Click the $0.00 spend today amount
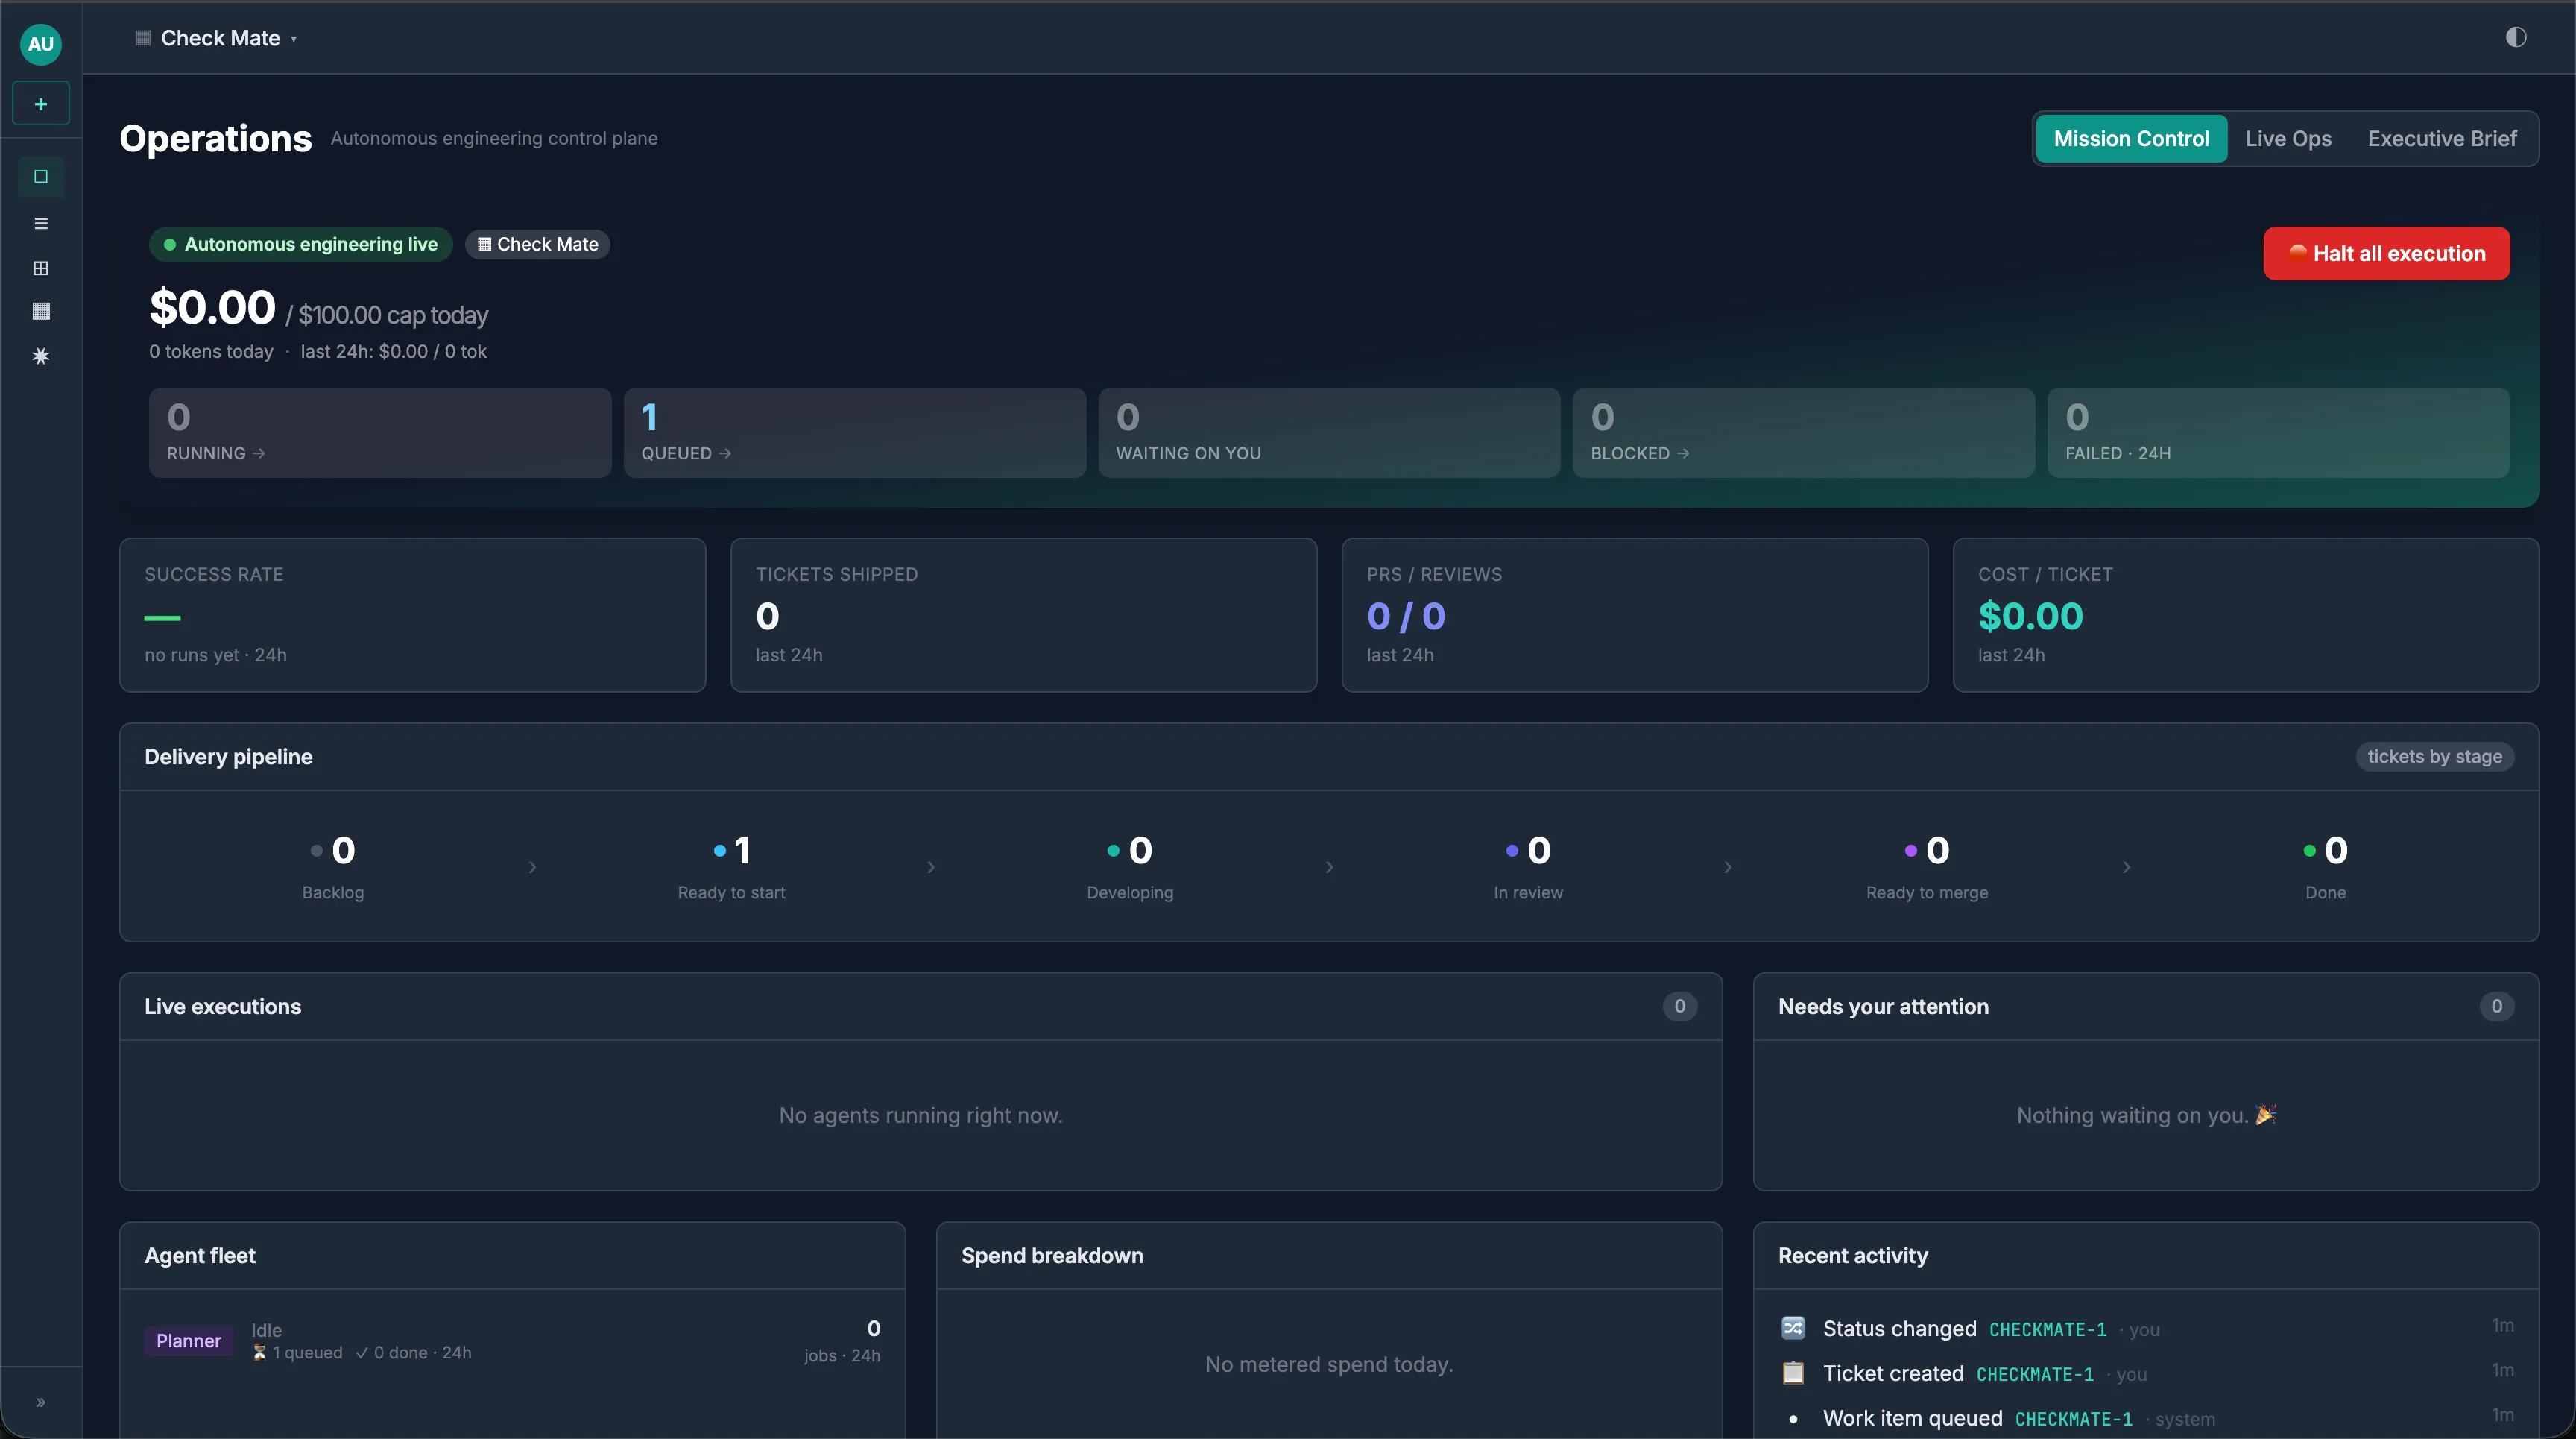 click(x=212, y=308)
